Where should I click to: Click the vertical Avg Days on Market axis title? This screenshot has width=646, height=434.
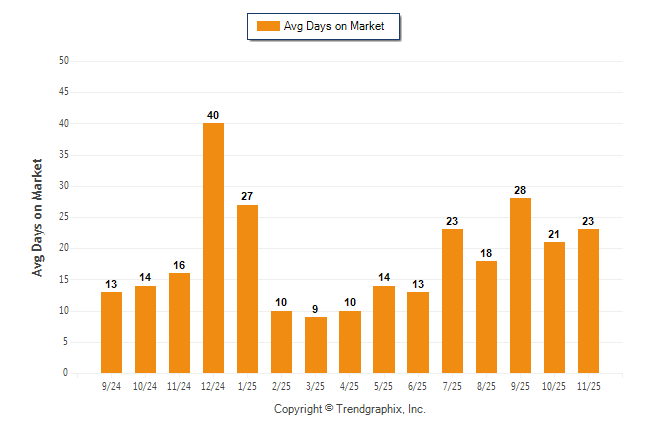[39, 217]
